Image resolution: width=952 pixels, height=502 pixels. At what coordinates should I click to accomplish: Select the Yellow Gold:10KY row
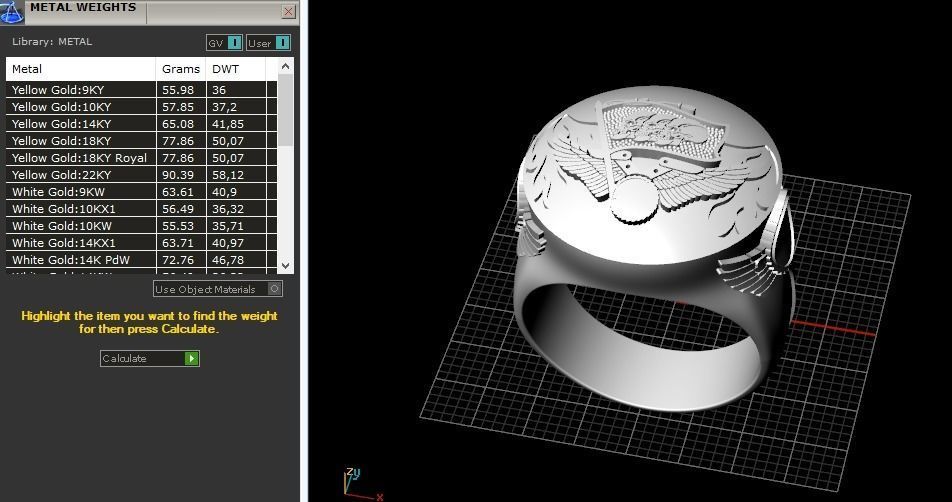[x=141, y=107]
